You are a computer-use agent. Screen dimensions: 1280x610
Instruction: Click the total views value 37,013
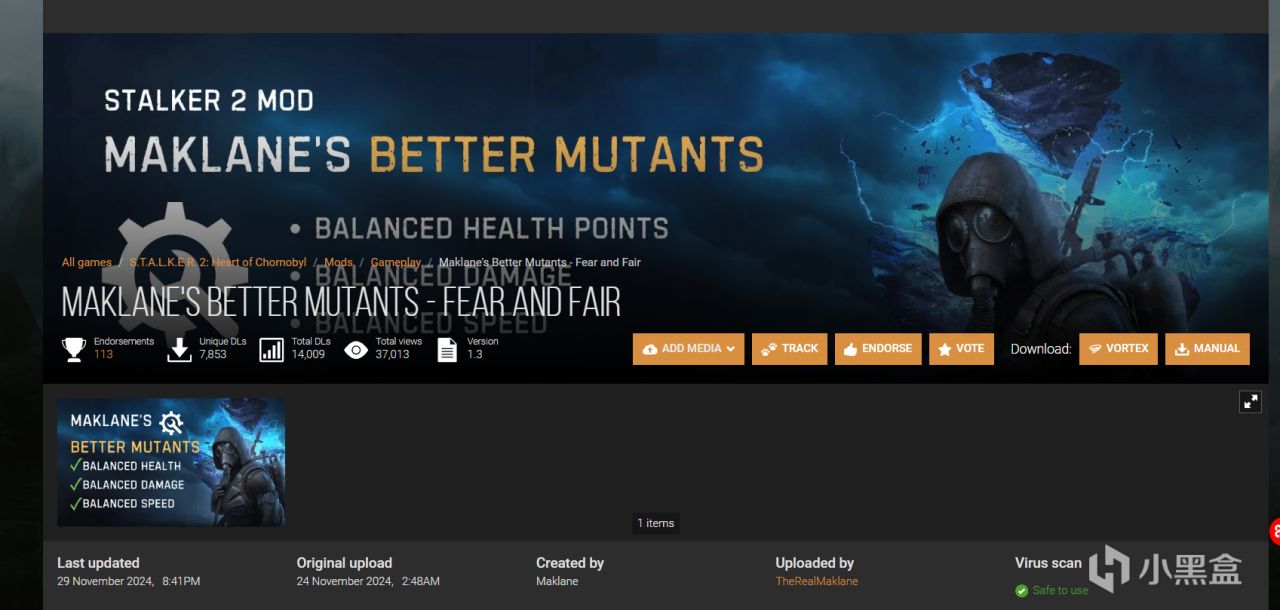click(393, 354)
